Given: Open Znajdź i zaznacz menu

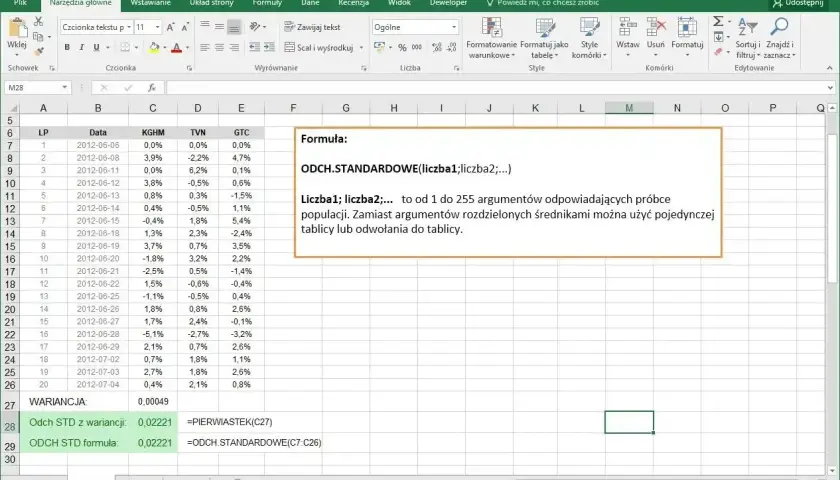Looking at the screenshot, I should pyautogui.click(x=779, y=38).
